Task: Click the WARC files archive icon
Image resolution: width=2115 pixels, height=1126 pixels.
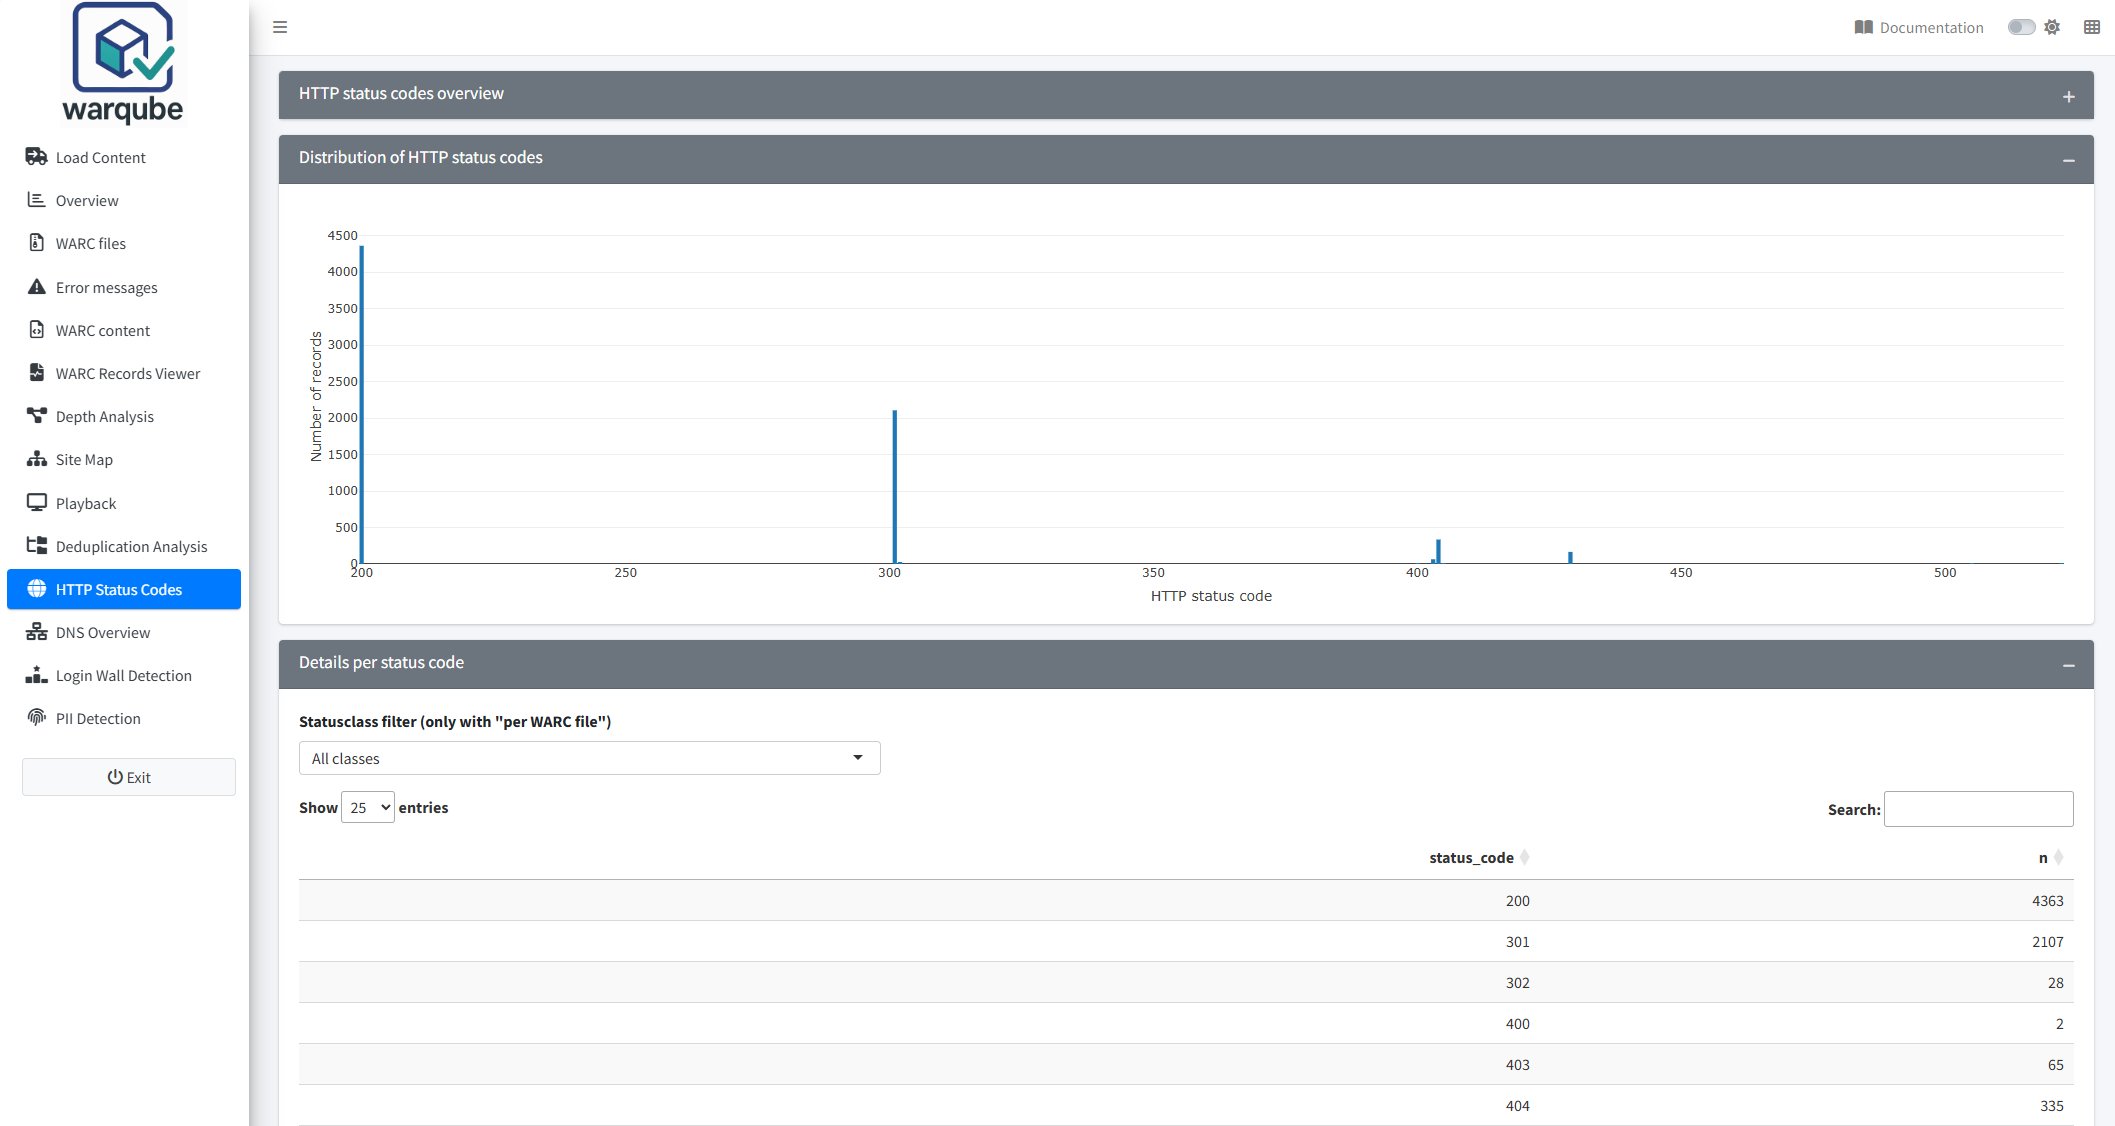Action: pyautogui.click(x=37, y=243)
